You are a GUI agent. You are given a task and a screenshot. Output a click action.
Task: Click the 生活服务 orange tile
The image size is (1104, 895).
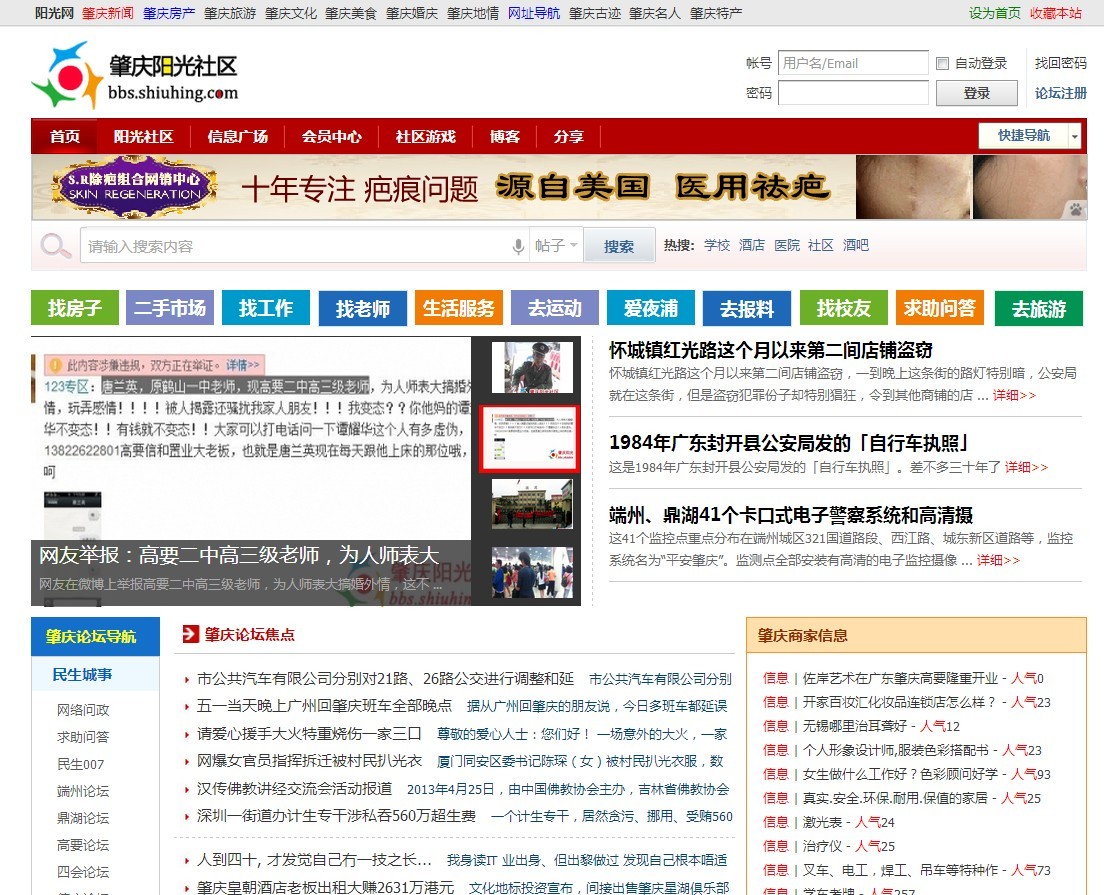459,308
